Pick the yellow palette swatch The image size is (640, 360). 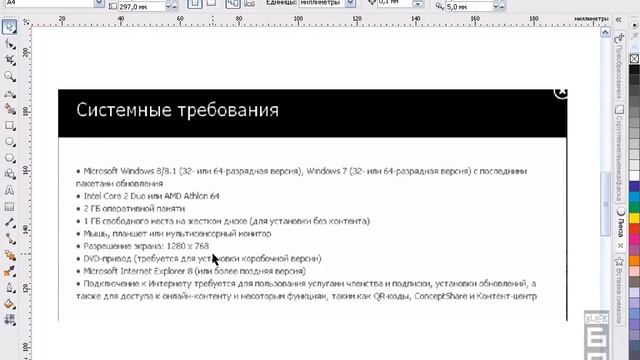(634, 218)
